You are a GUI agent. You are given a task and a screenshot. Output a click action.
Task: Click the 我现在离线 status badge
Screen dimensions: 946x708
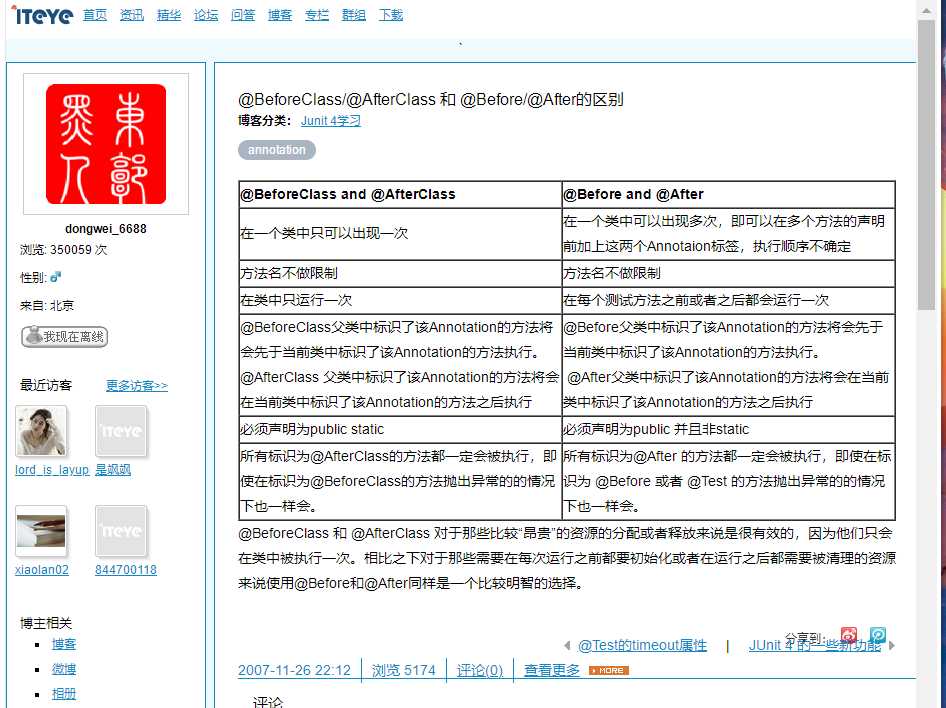pos(65,337)
